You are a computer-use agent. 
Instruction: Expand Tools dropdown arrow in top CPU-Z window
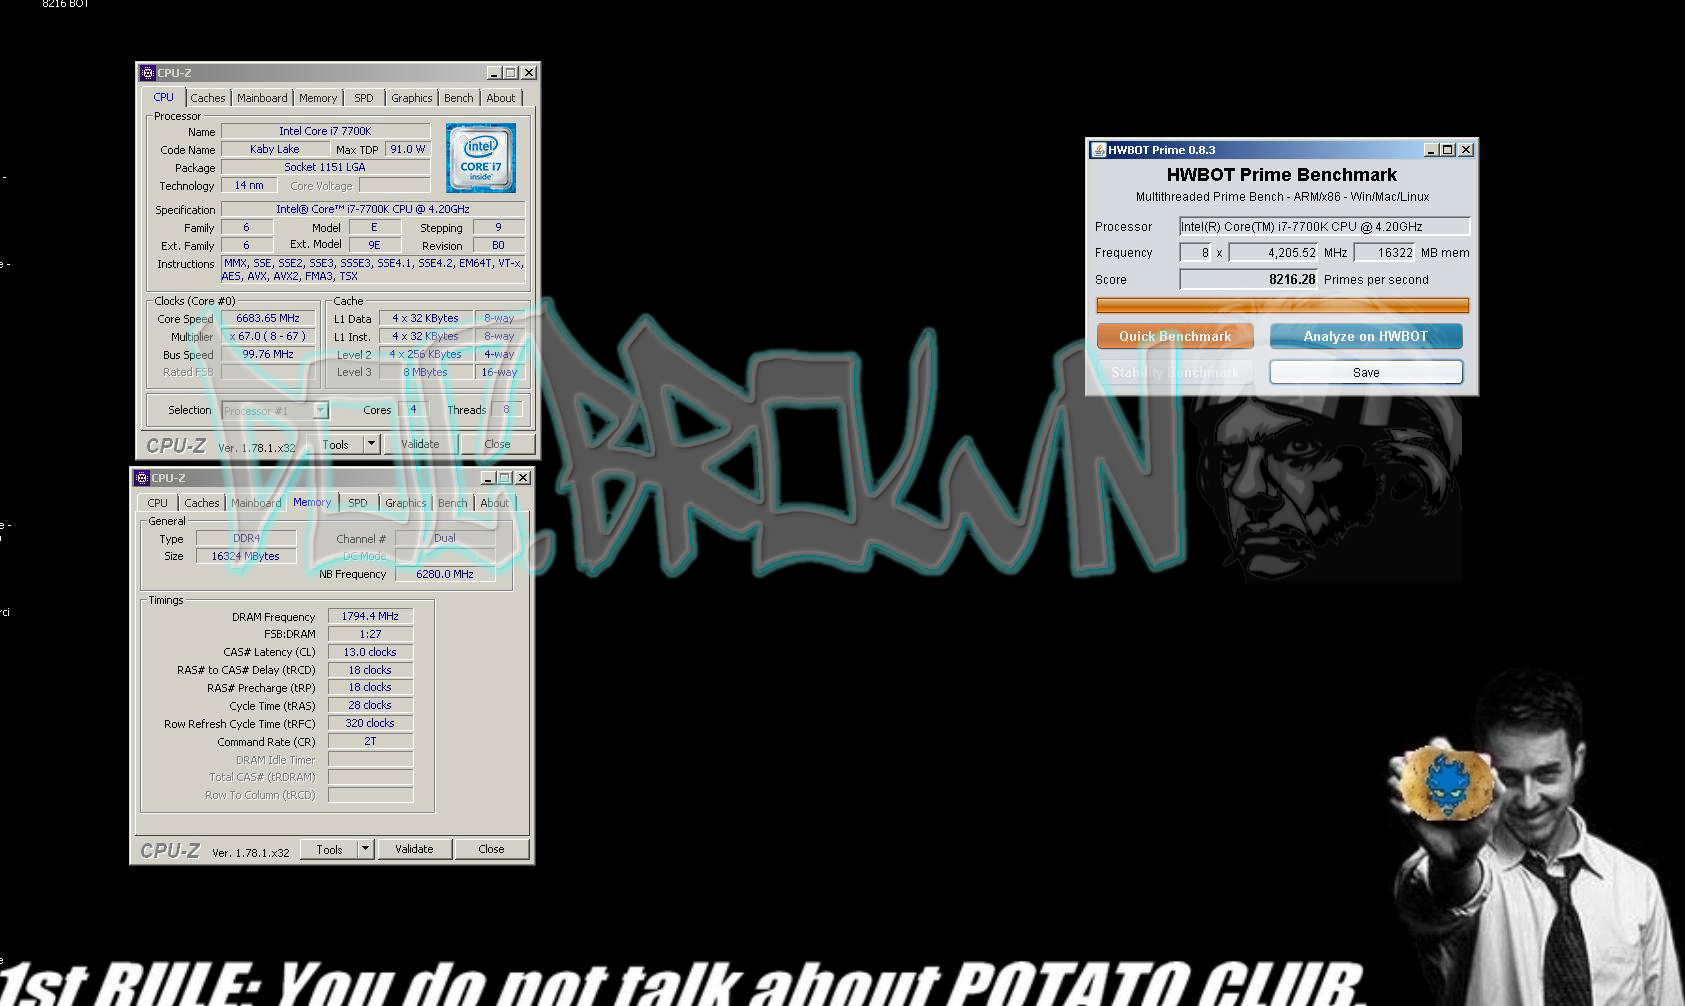371,444
